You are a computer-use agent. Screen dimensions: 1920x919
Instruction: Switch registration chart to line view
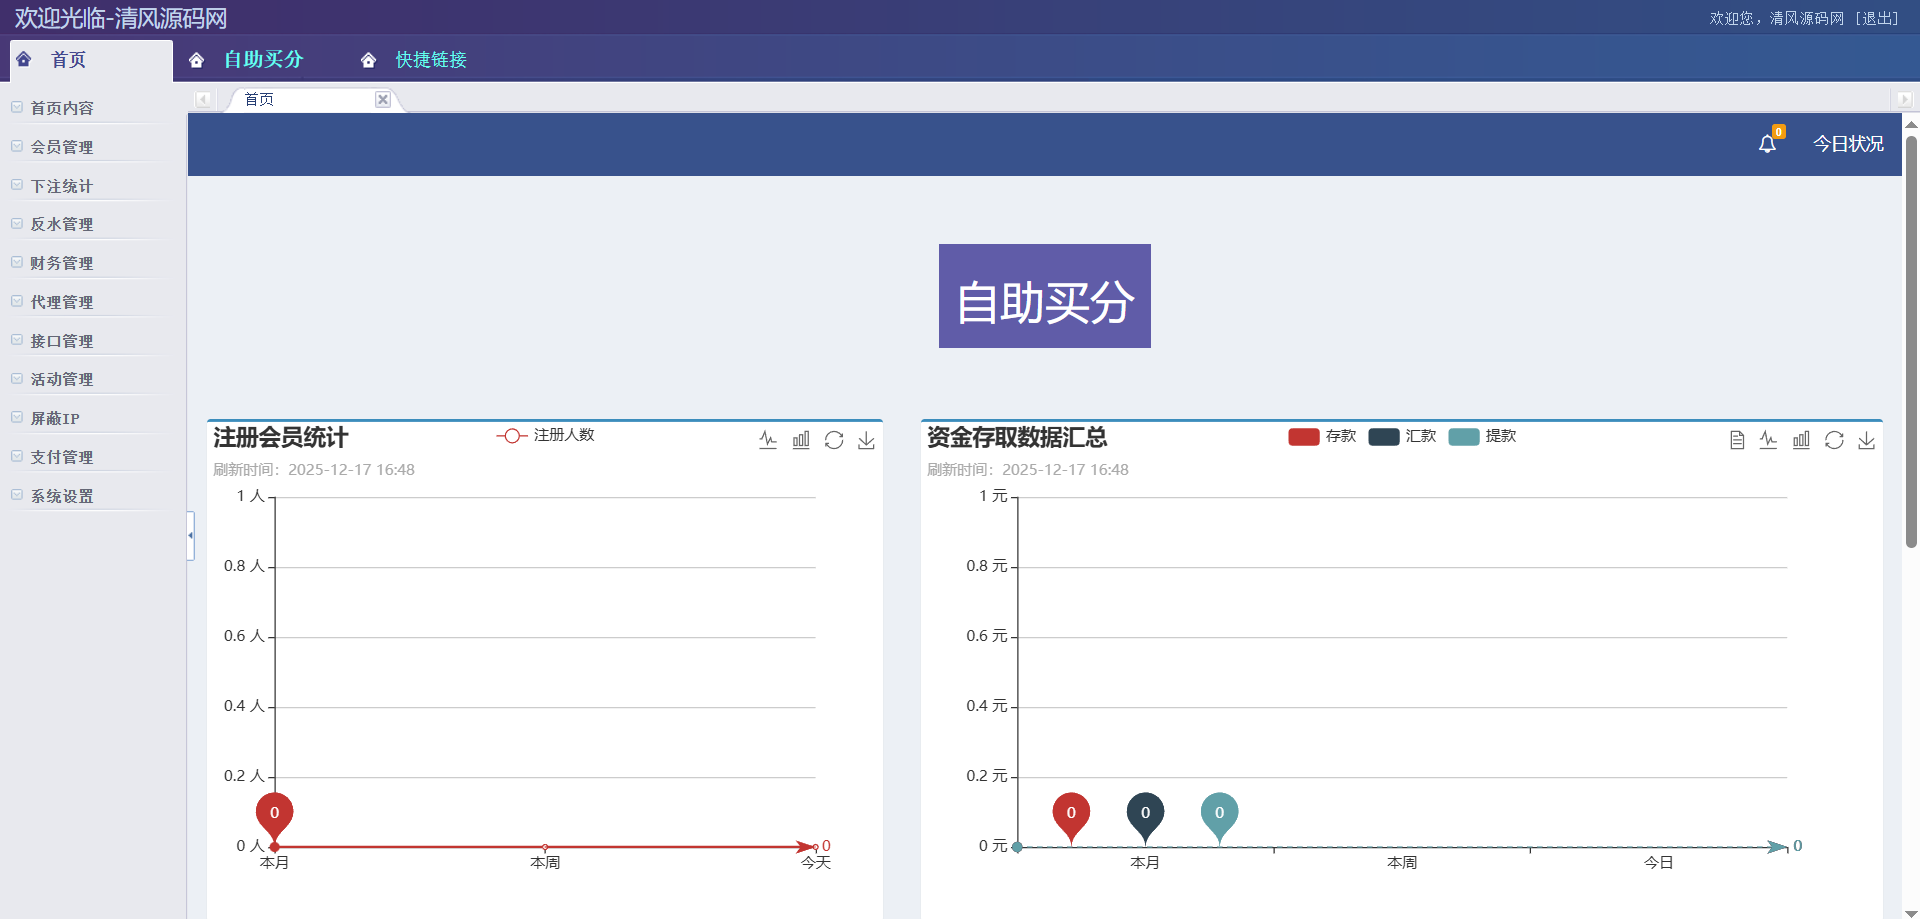click(768, 440)
